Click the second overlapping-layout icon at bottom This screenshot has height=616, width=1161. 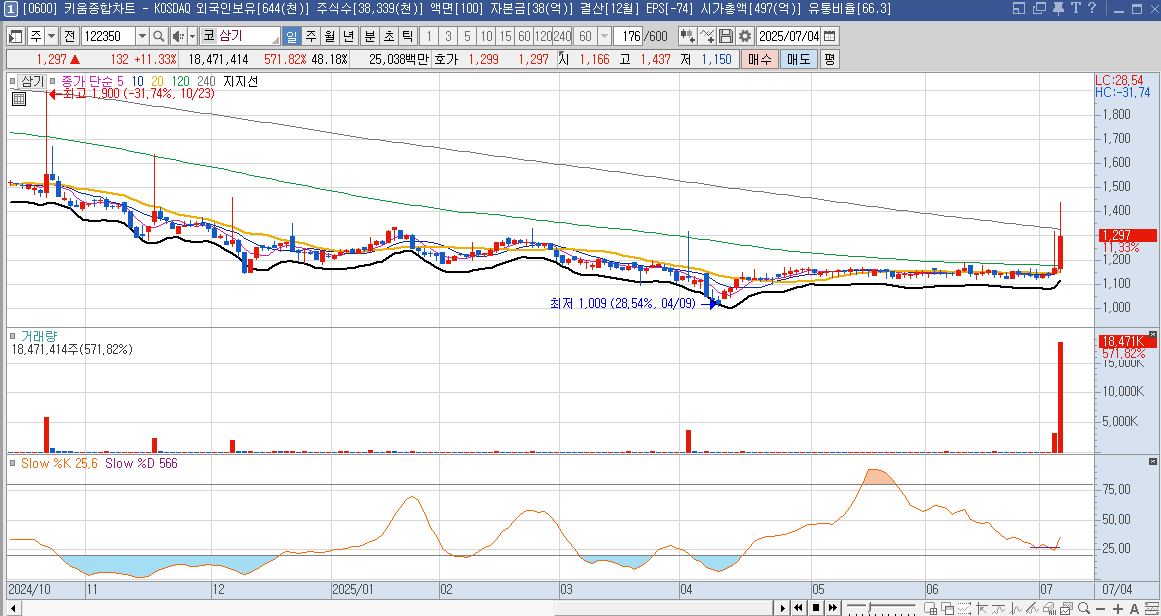coord(948,608)
